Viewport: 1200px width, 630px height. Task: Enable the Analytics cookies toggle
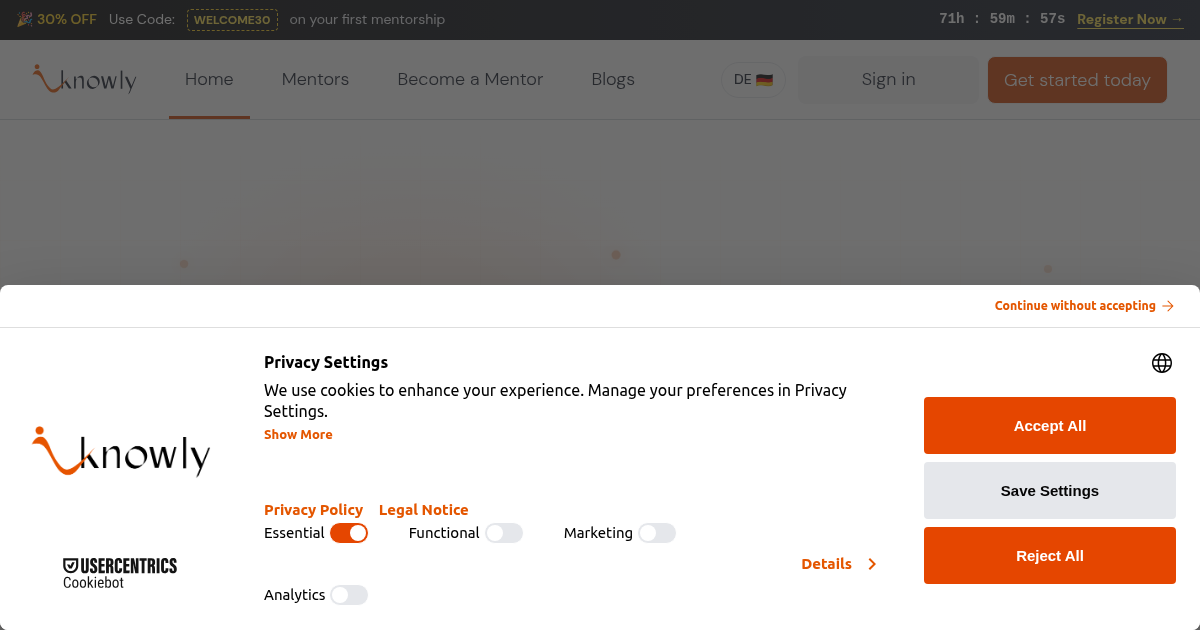(349, 595)
